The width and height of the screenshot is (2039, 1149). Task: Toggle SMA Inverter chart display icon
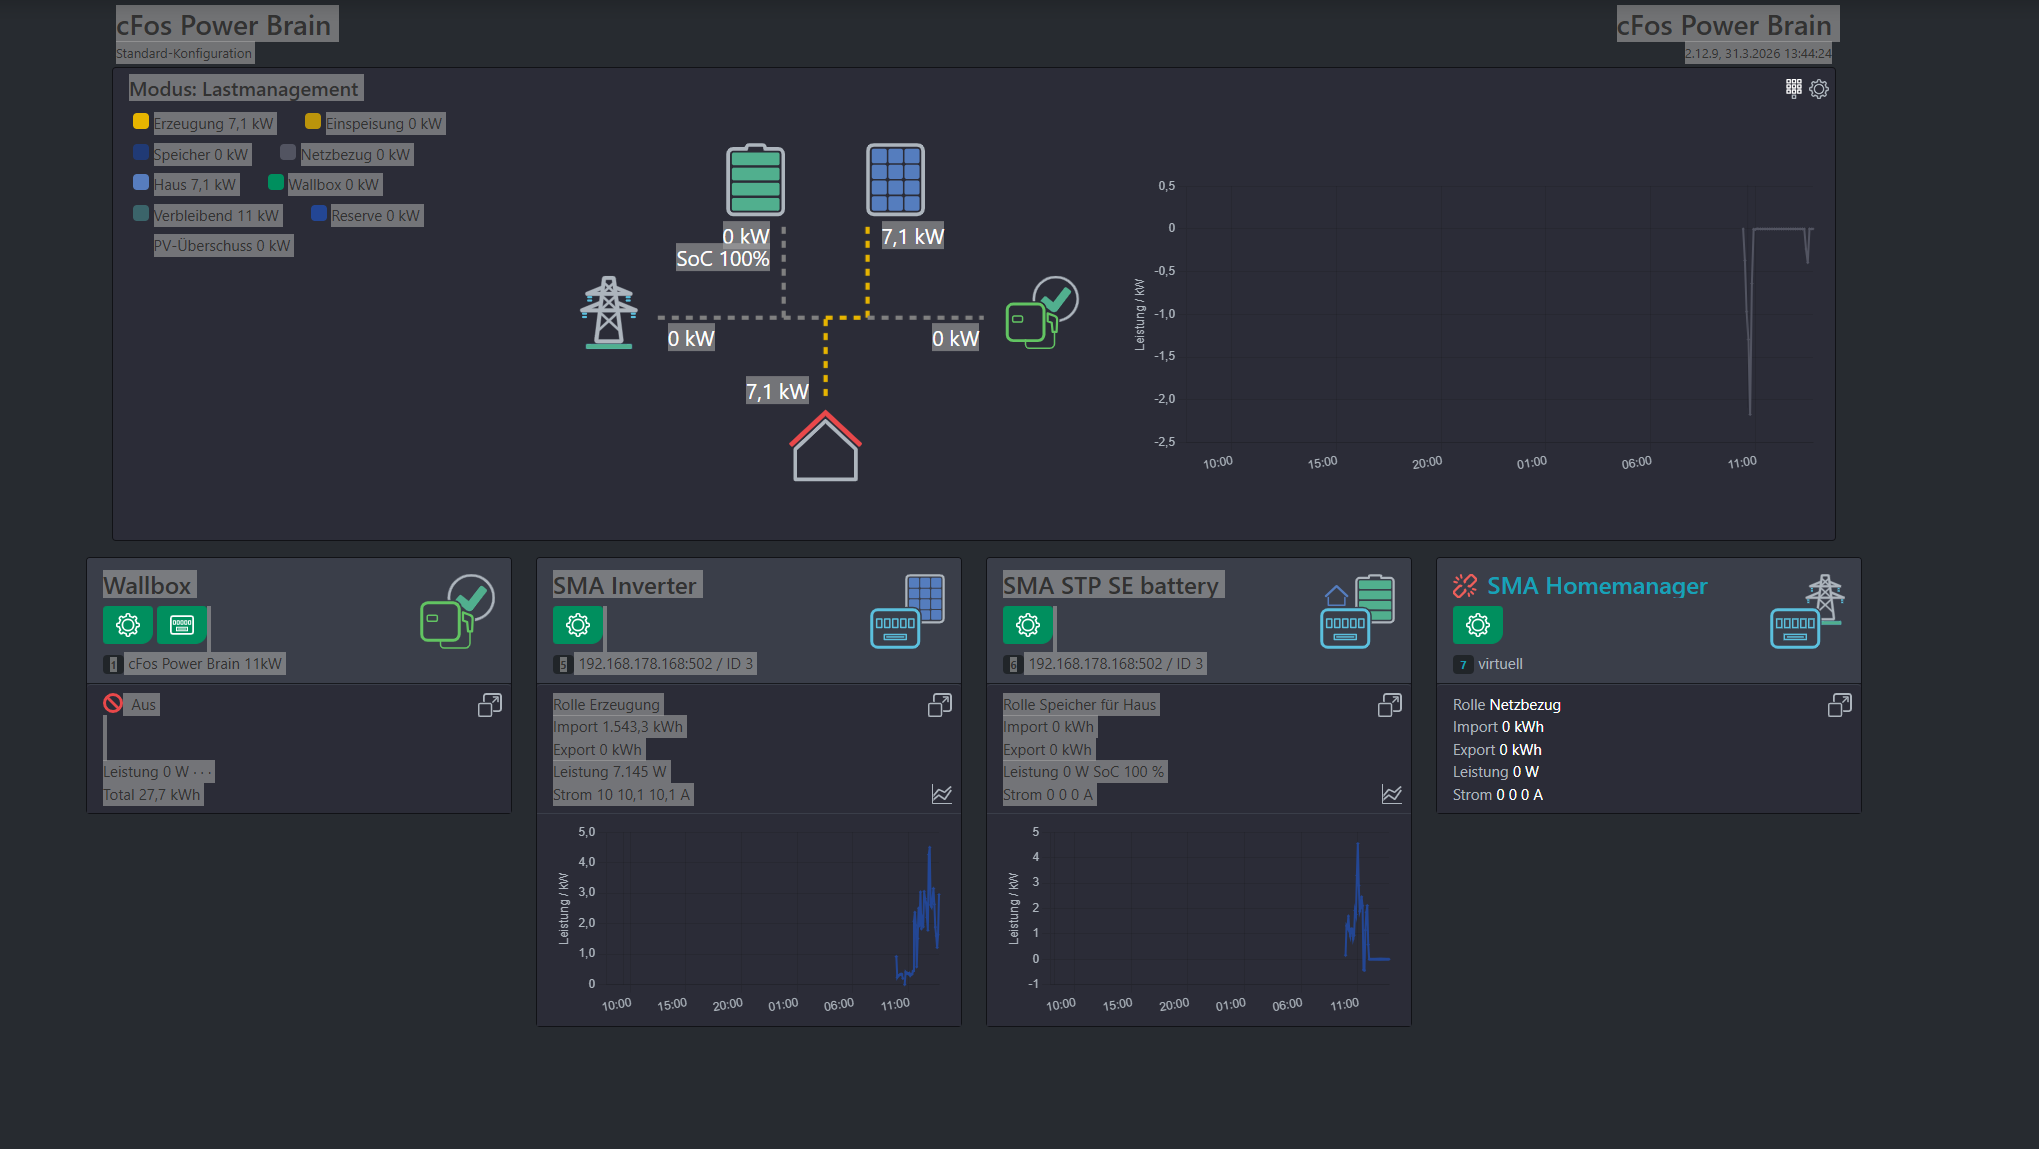(941, 794)
